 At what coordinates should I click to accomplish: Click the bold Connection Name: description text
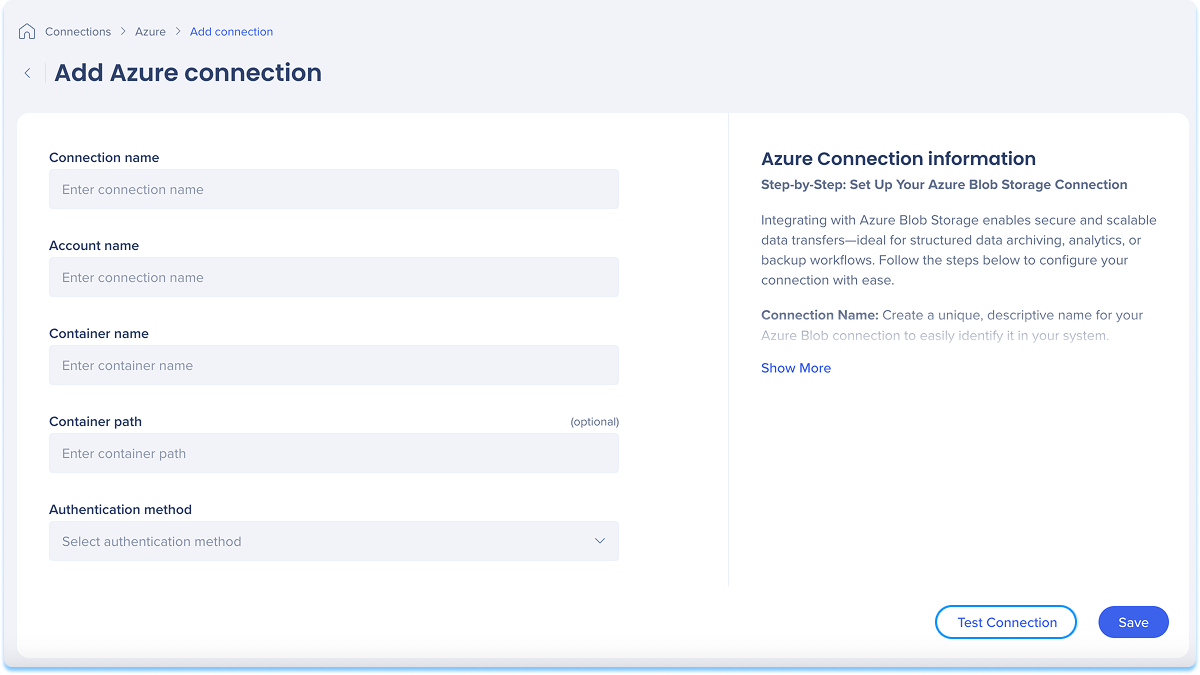pos(819,315)
